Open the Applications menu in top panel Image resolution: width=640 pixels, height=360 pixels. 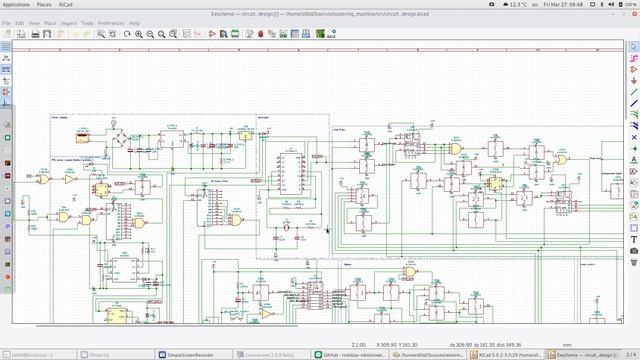16,4
